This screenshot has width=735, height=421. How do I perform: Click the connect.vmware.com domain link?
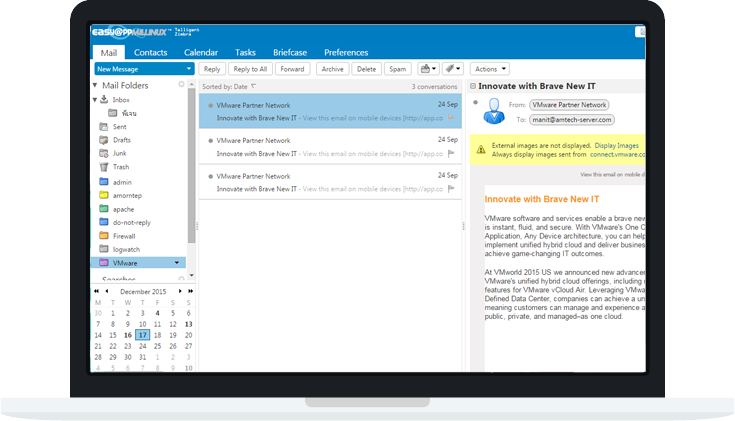[x=617, y=155]
